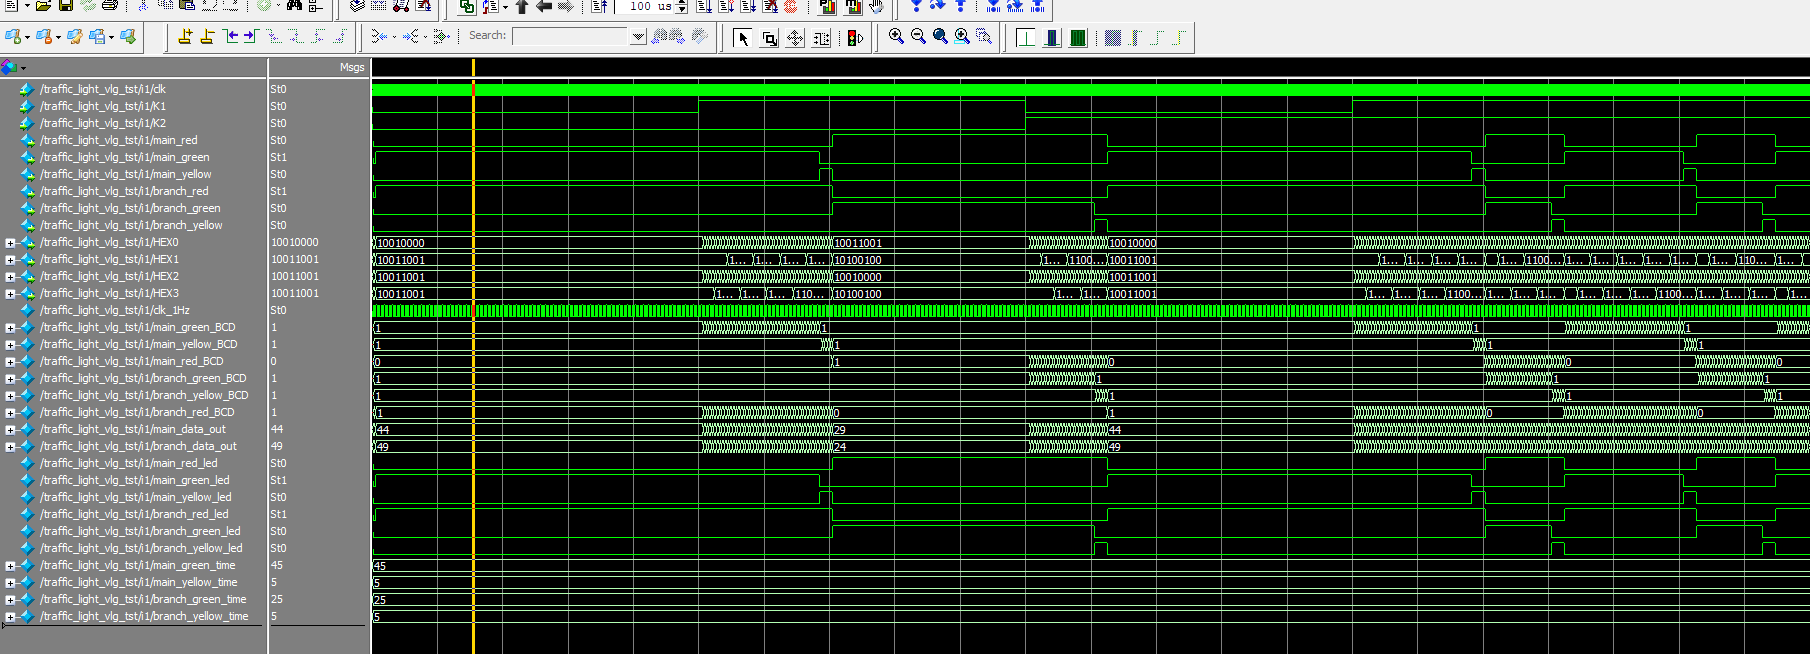The image size is (1810, 654).
Task: Click the Zoom Out magnifier icon
Action: (x=918, y=37)
